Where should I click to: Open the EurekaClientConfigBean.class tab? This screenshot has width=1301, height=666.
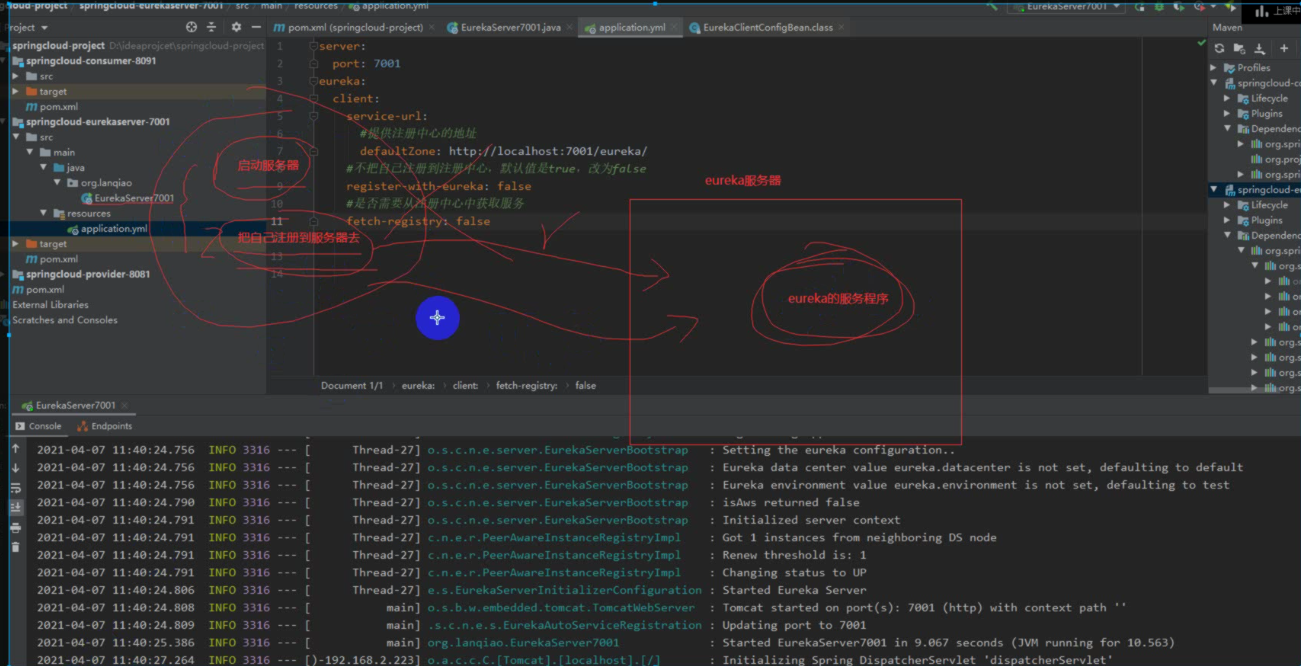[768, 28]
